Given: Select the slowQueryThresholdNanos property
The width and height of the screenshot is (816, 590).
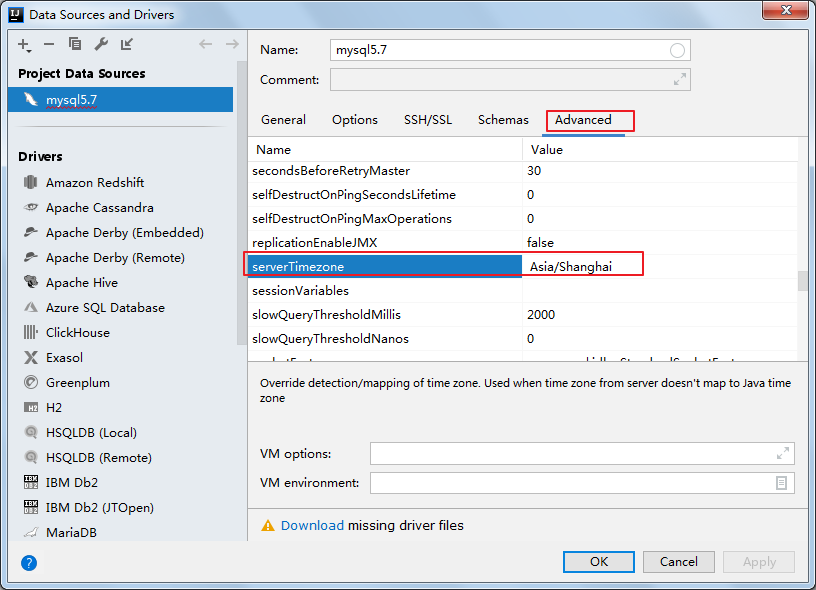Looking at the screenshot, I should click(522, 338).
